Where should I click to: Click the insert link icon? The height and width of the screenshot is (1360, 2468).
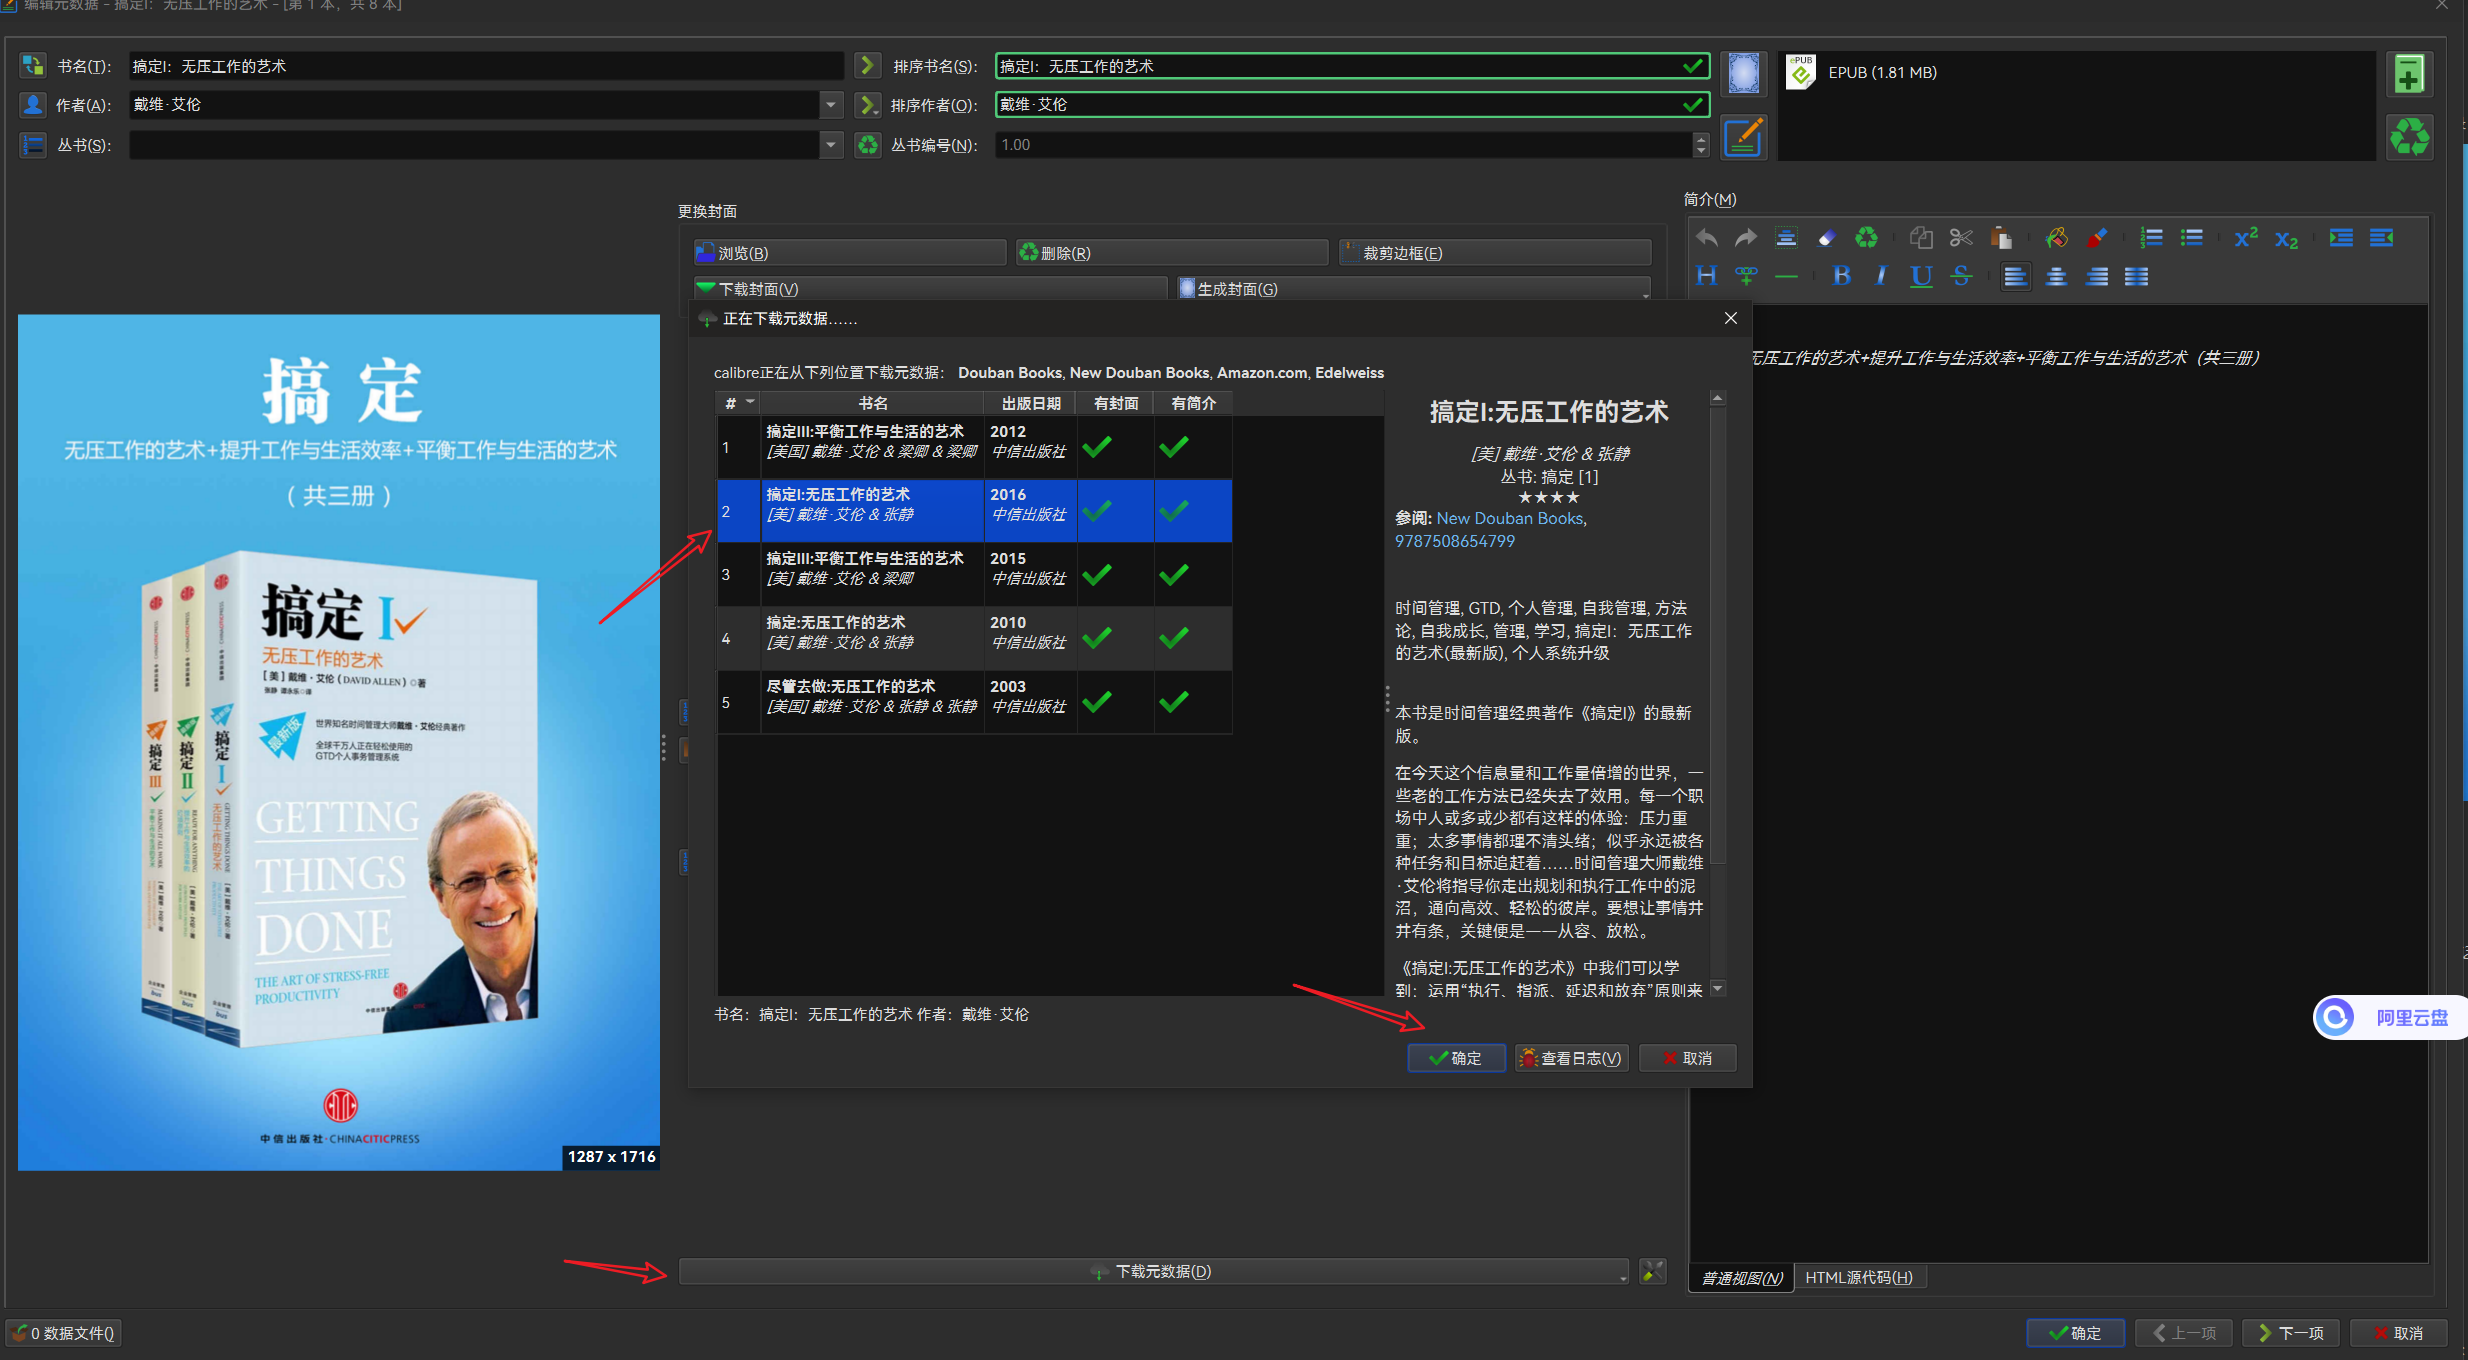(x=1746, y=276)
